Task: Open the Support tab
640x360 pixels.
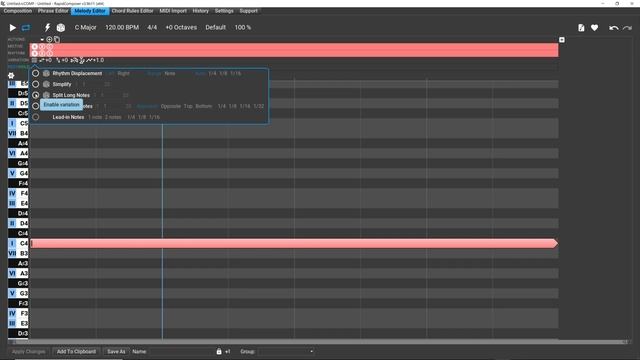Action: point(249,11)
